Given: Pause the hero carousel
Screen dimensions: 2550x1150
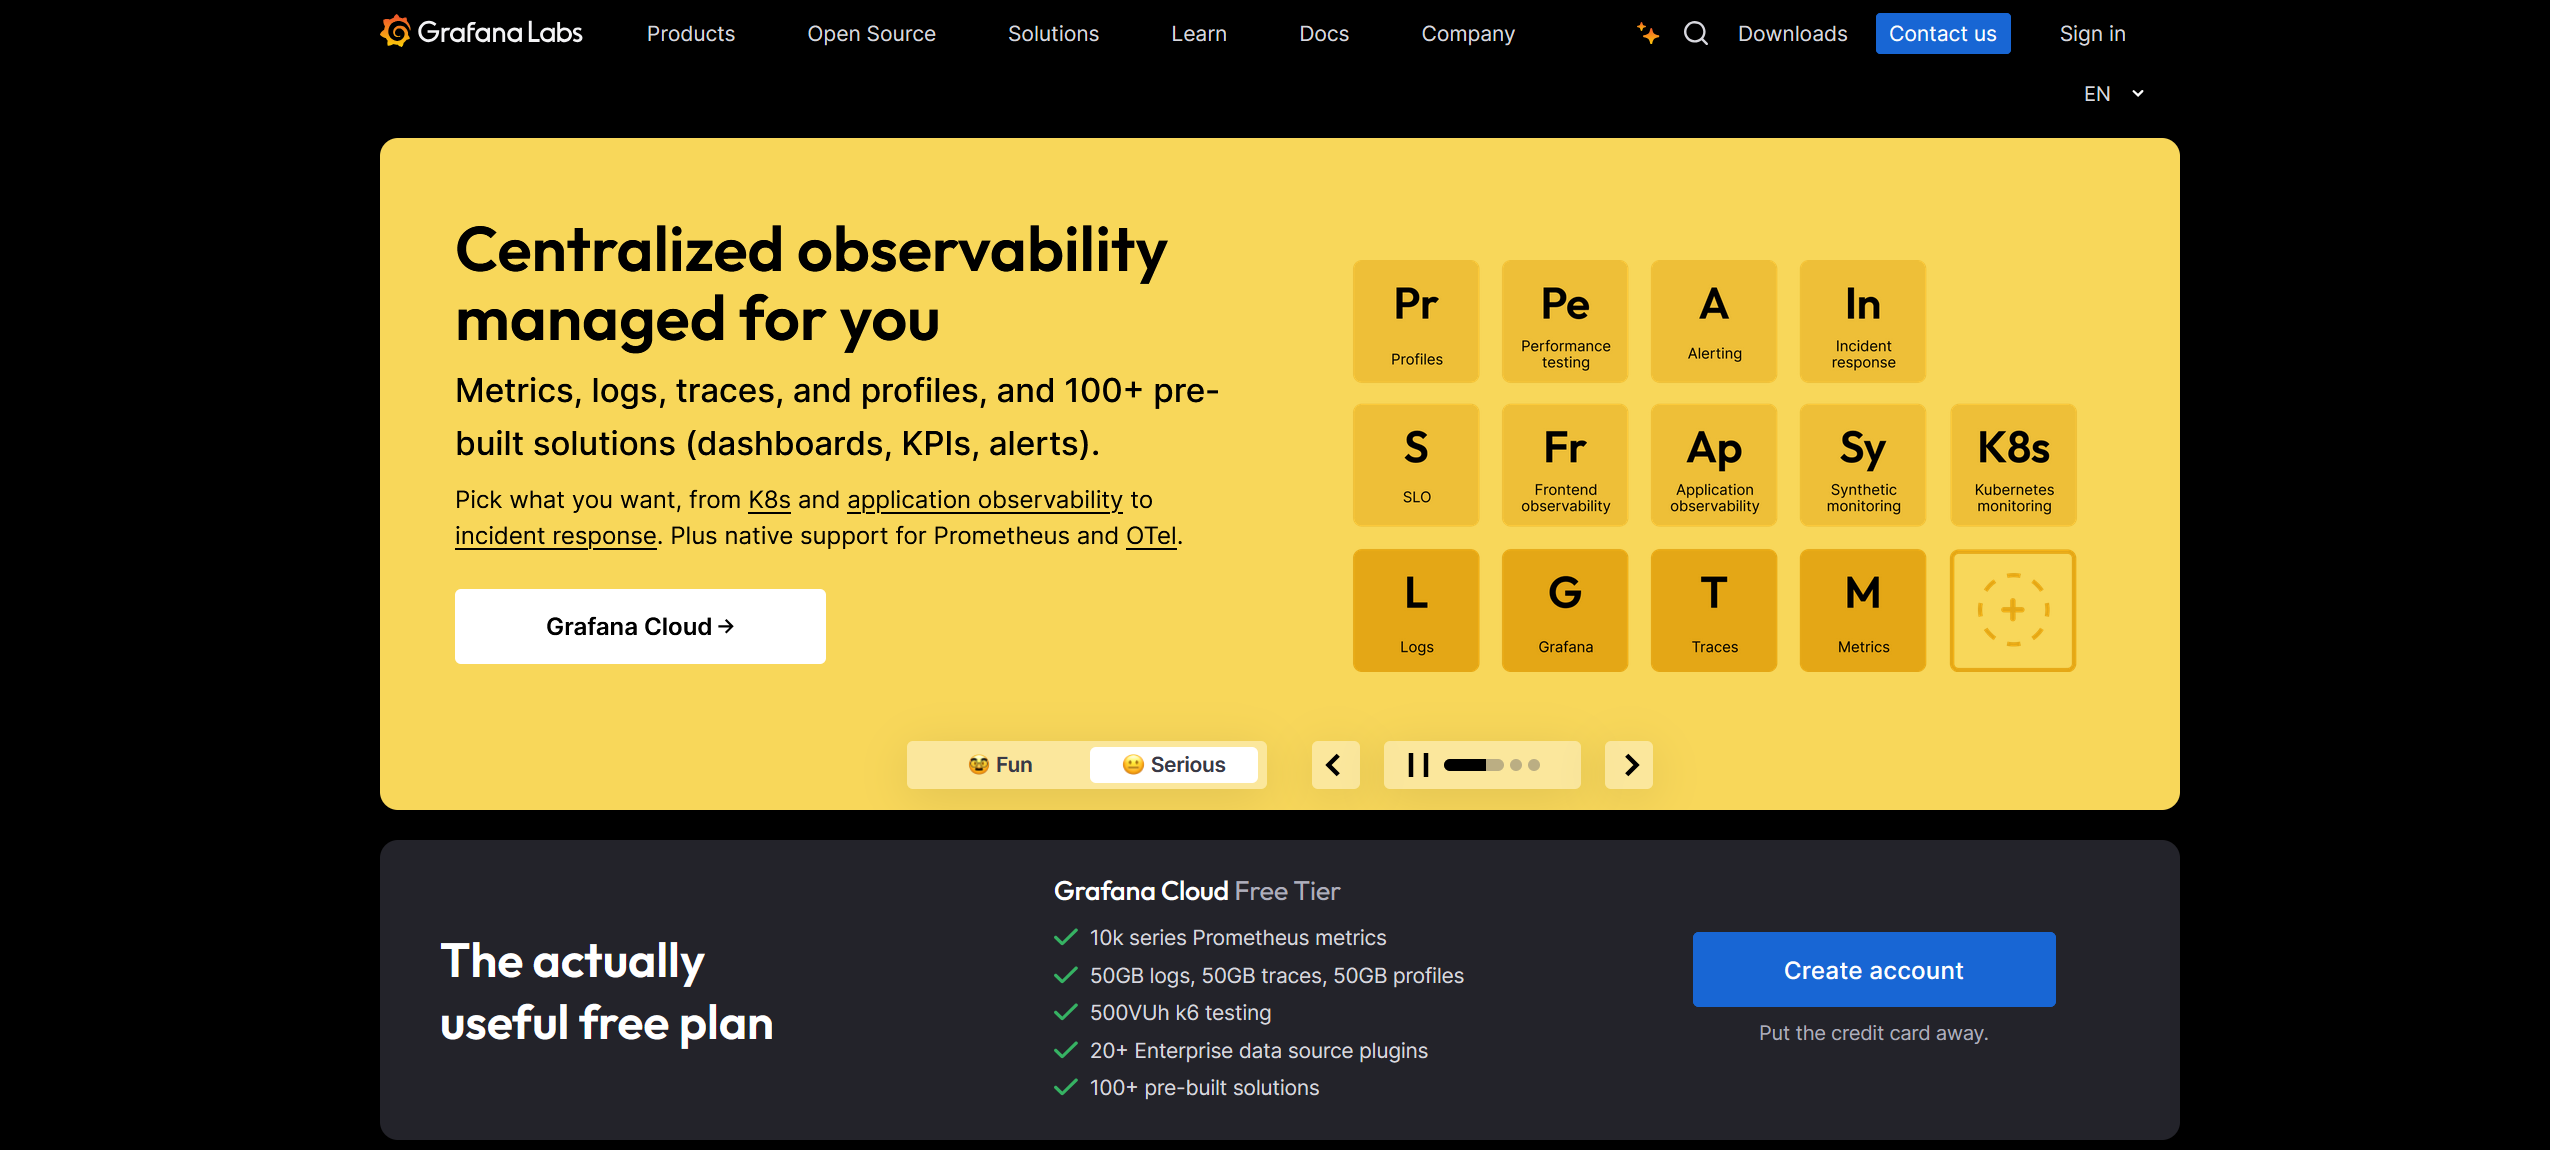Looking at the screenshot, I should 1418,765.
